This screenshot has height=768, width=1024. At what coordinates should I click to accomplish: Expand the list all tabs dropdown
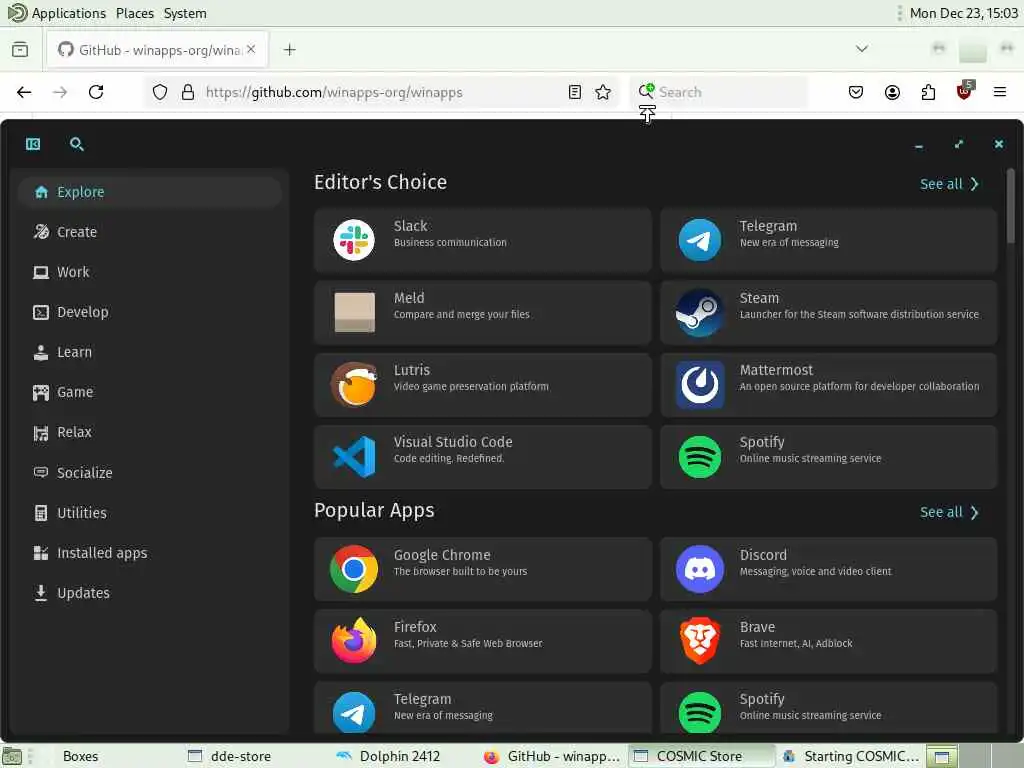(x=862, y=49)
